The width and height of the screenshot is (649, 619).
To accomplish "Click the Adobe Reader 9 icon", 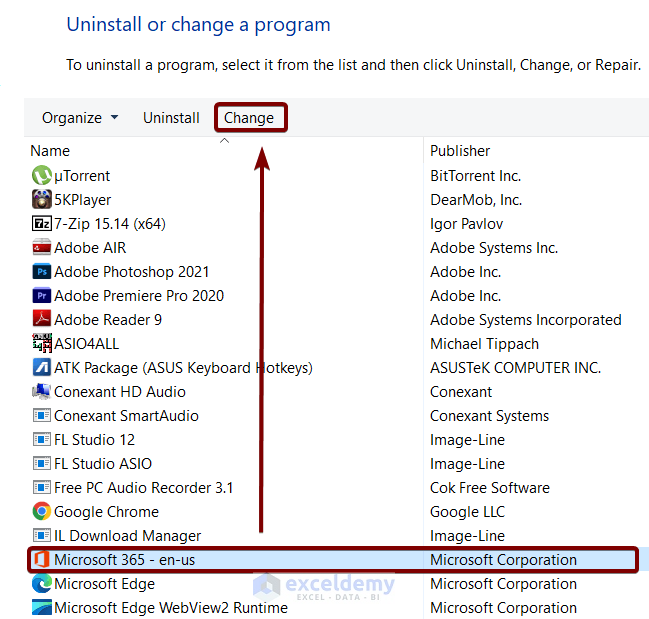I will (42, 319).
